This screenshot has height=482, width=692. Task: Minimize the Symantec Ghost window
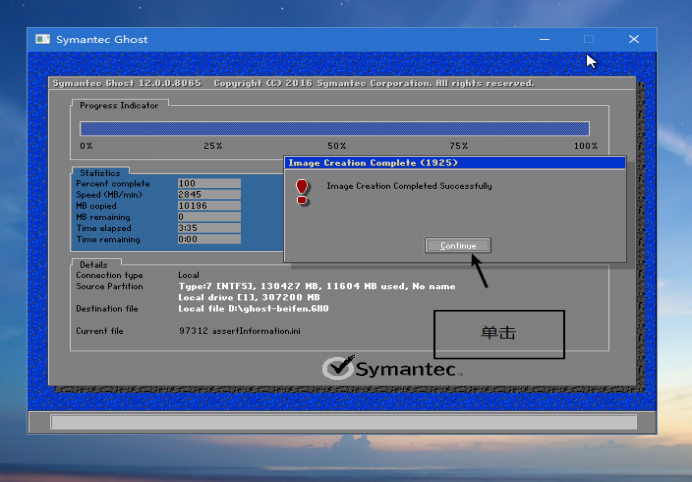pos(545,39)
